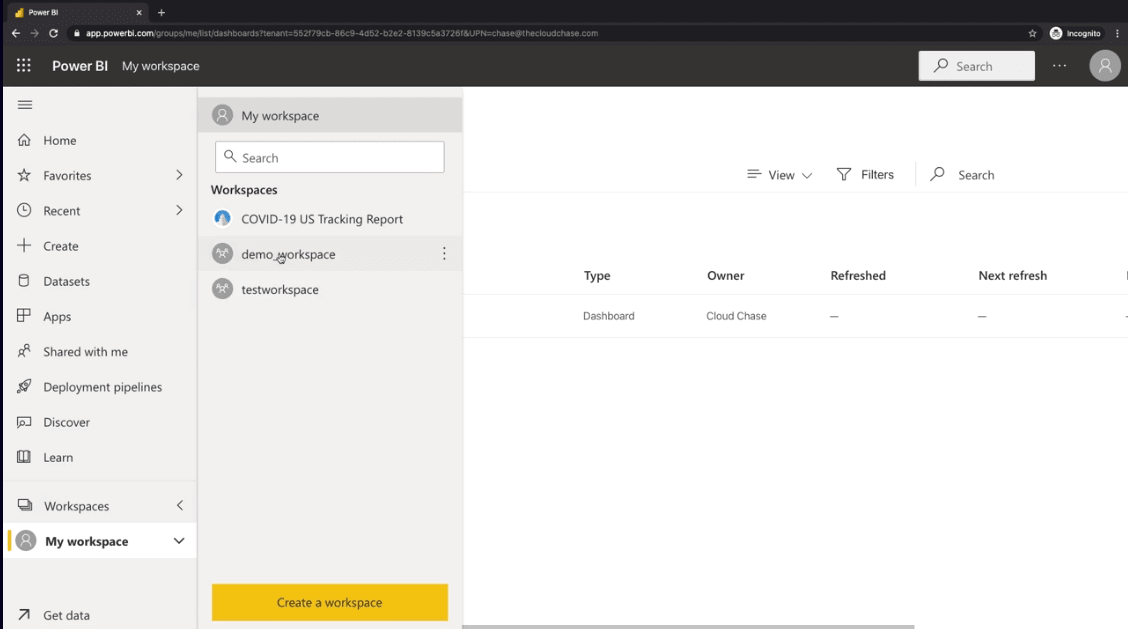Open Recent in the sidebar
Image resolution: width=1128 pixels, height=629 pixels.
[61, 211]
